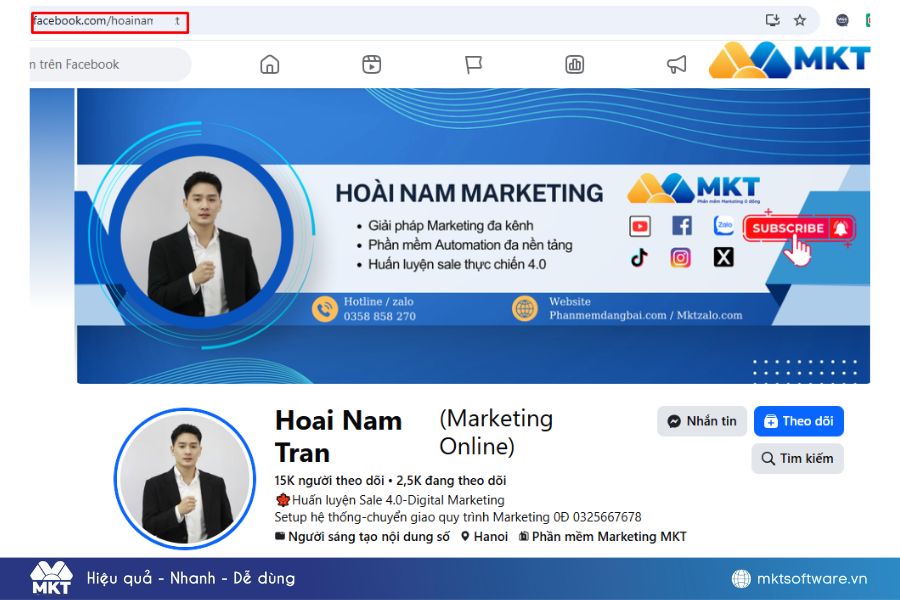Click the TikTok icon on cover banner
The image size is (900, 600).
[640, 258]
